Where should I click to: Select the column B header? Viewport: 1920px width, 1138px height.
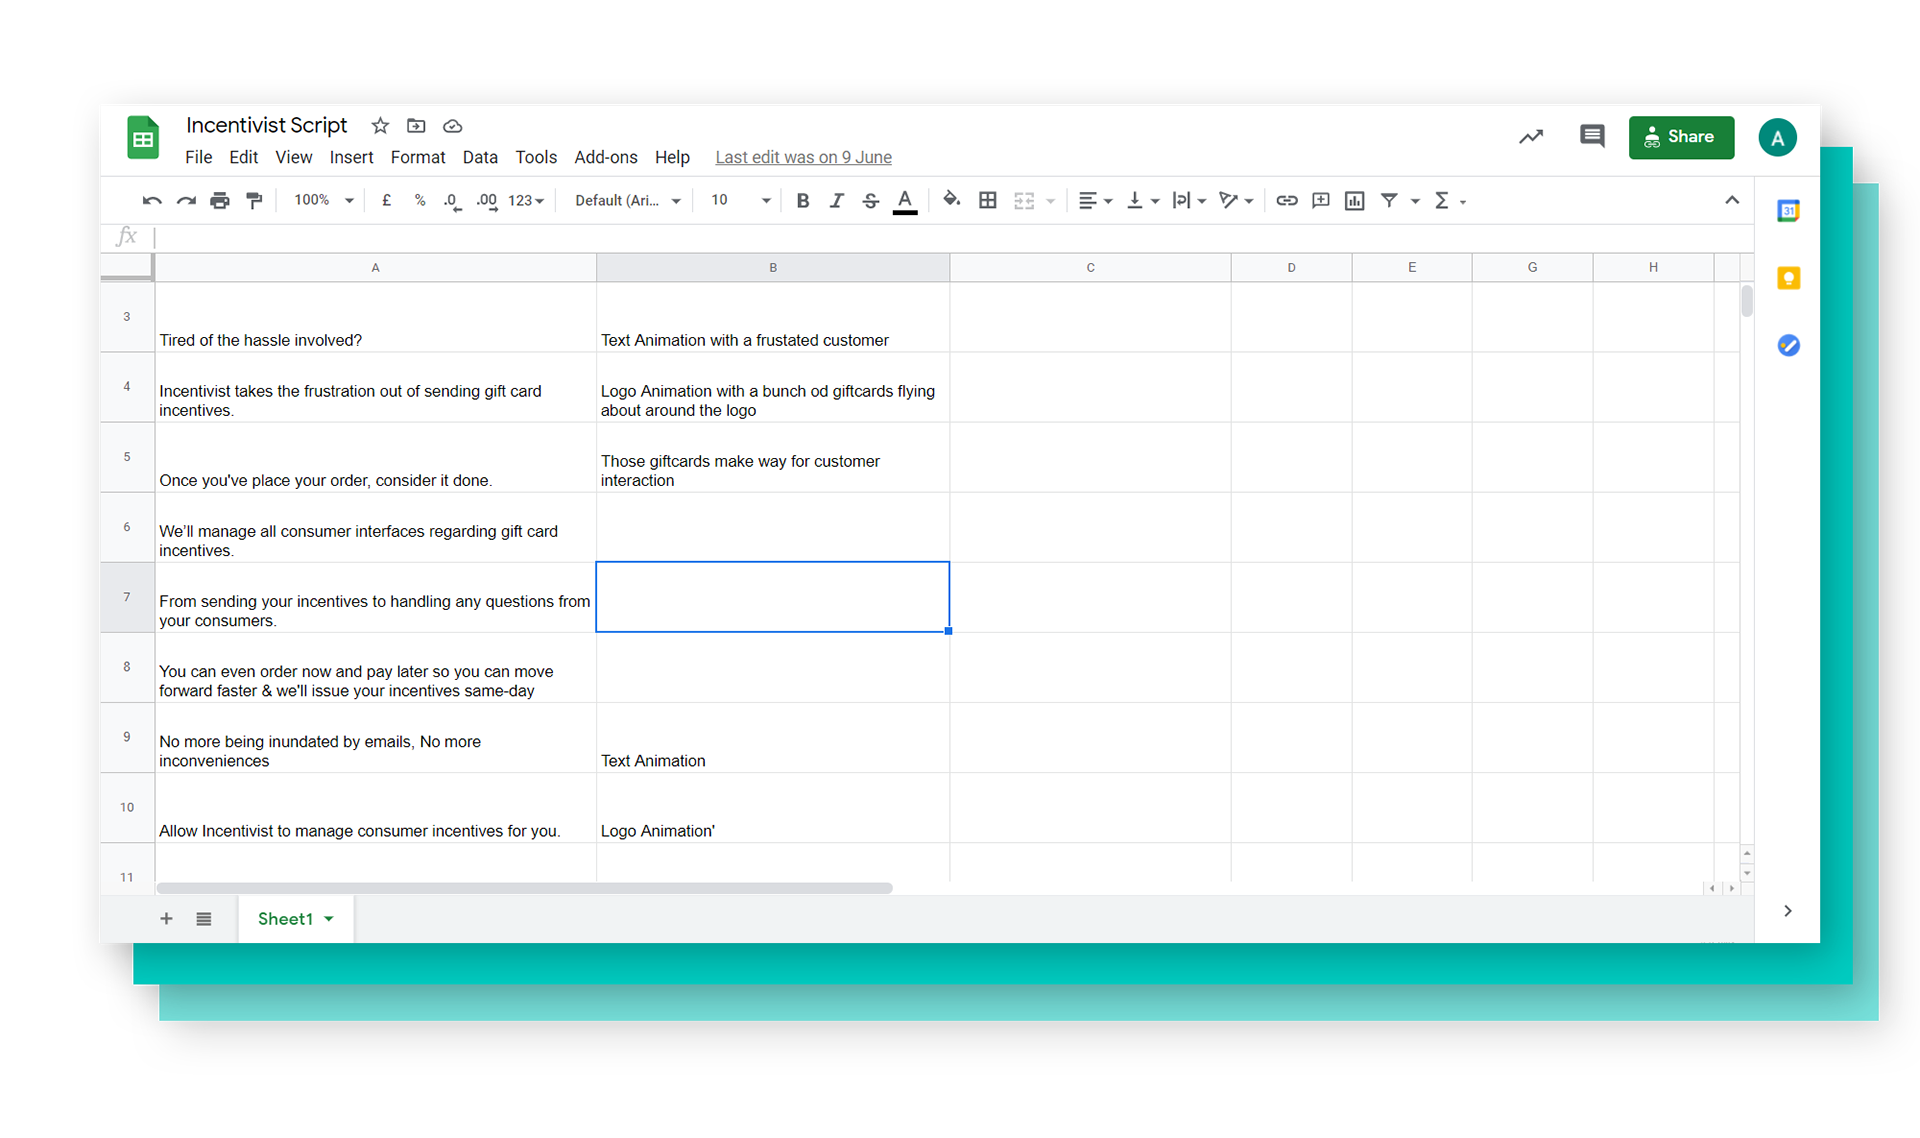coord(773,268)
